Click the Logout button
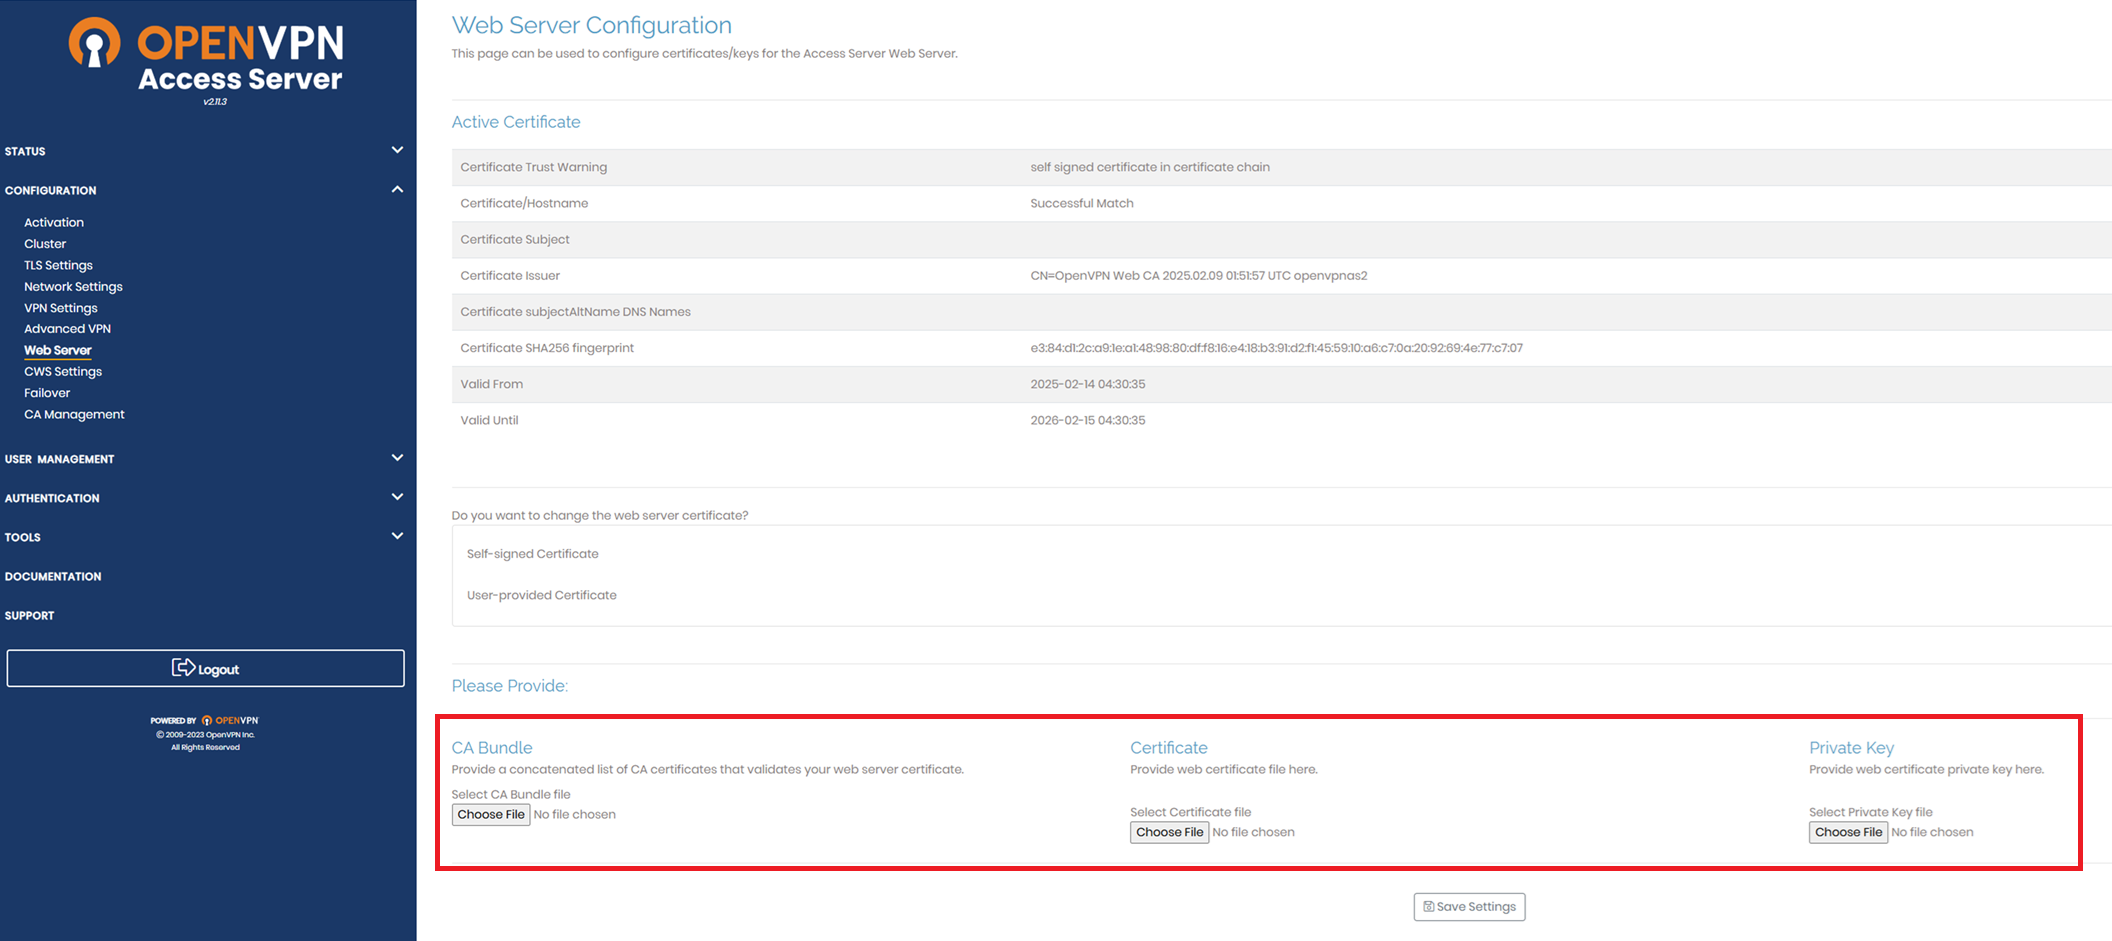Image resolution: width=2112 pixels, height=941 pixels. [x=206, y=668]
